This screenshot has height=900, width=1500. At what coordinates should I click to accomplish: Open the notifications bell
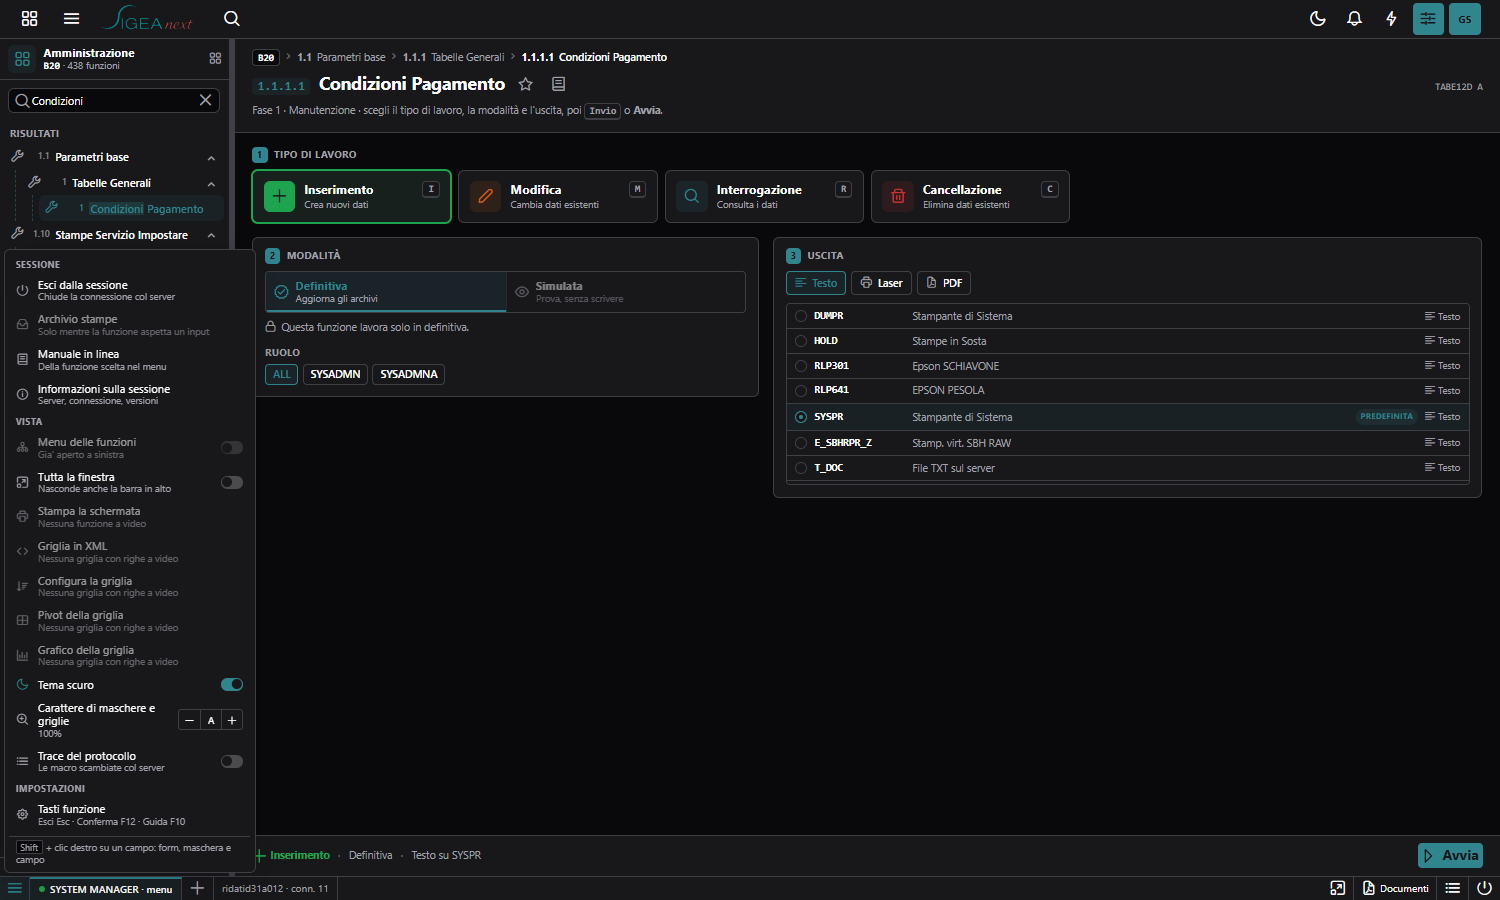tap(1355, 19)
